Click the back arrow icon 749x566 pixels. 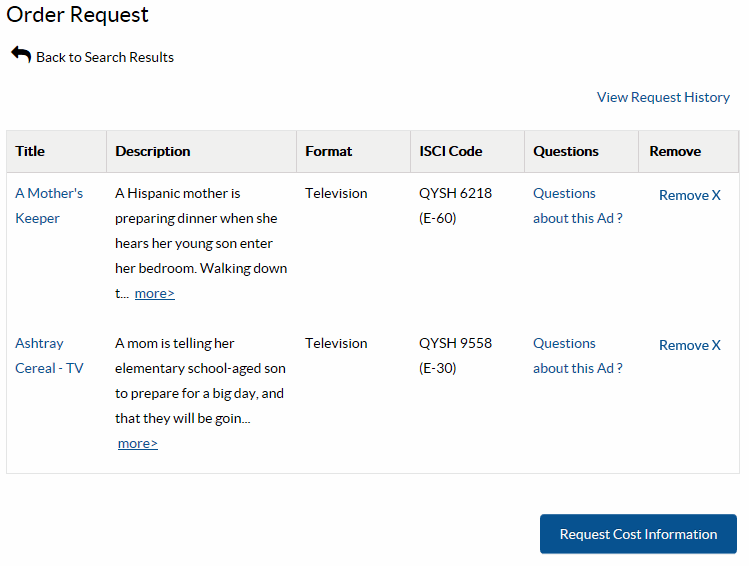click(x=21, y=54)
